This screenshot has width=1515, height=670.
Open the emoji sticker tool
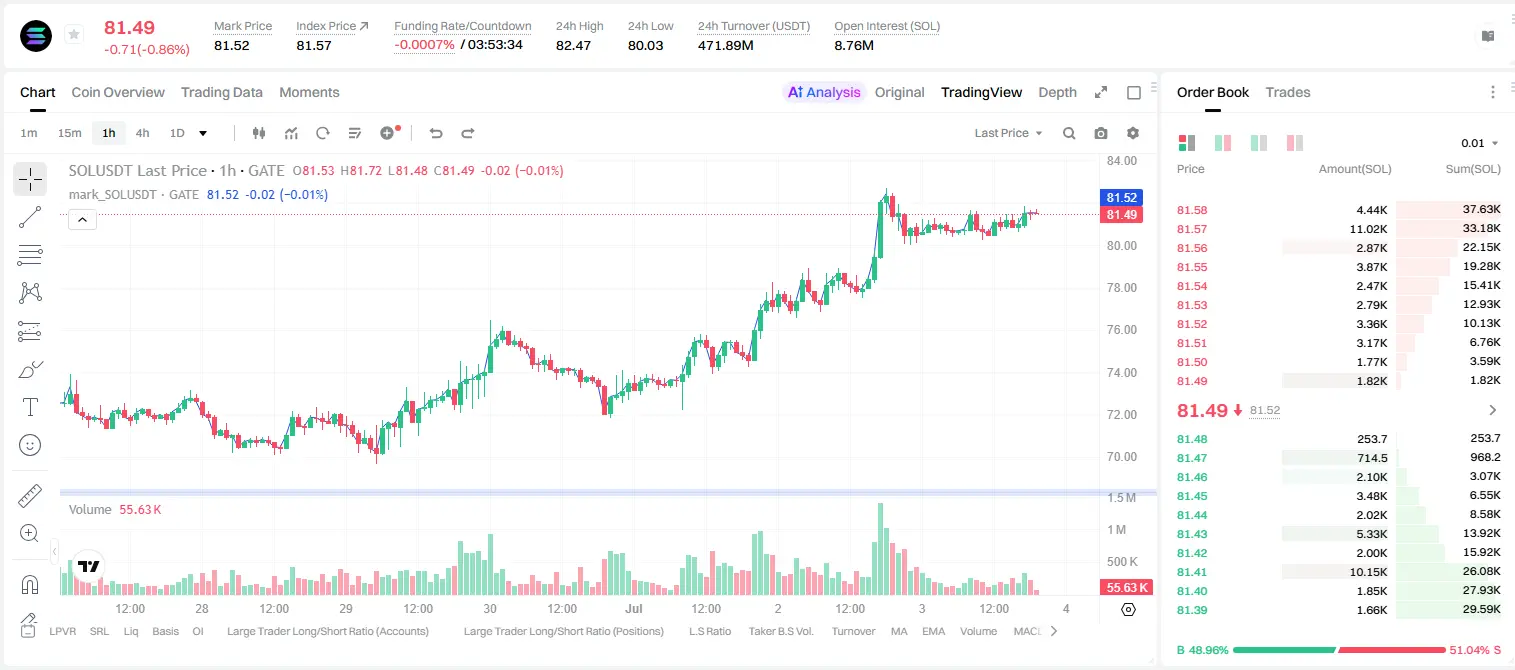tap(30, 445)
